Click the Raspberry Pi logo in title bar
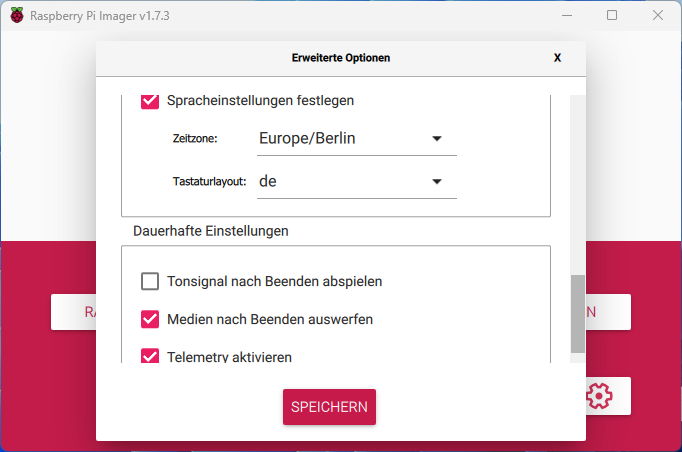Viewport: 682px width, 452px height. [17, 16]
